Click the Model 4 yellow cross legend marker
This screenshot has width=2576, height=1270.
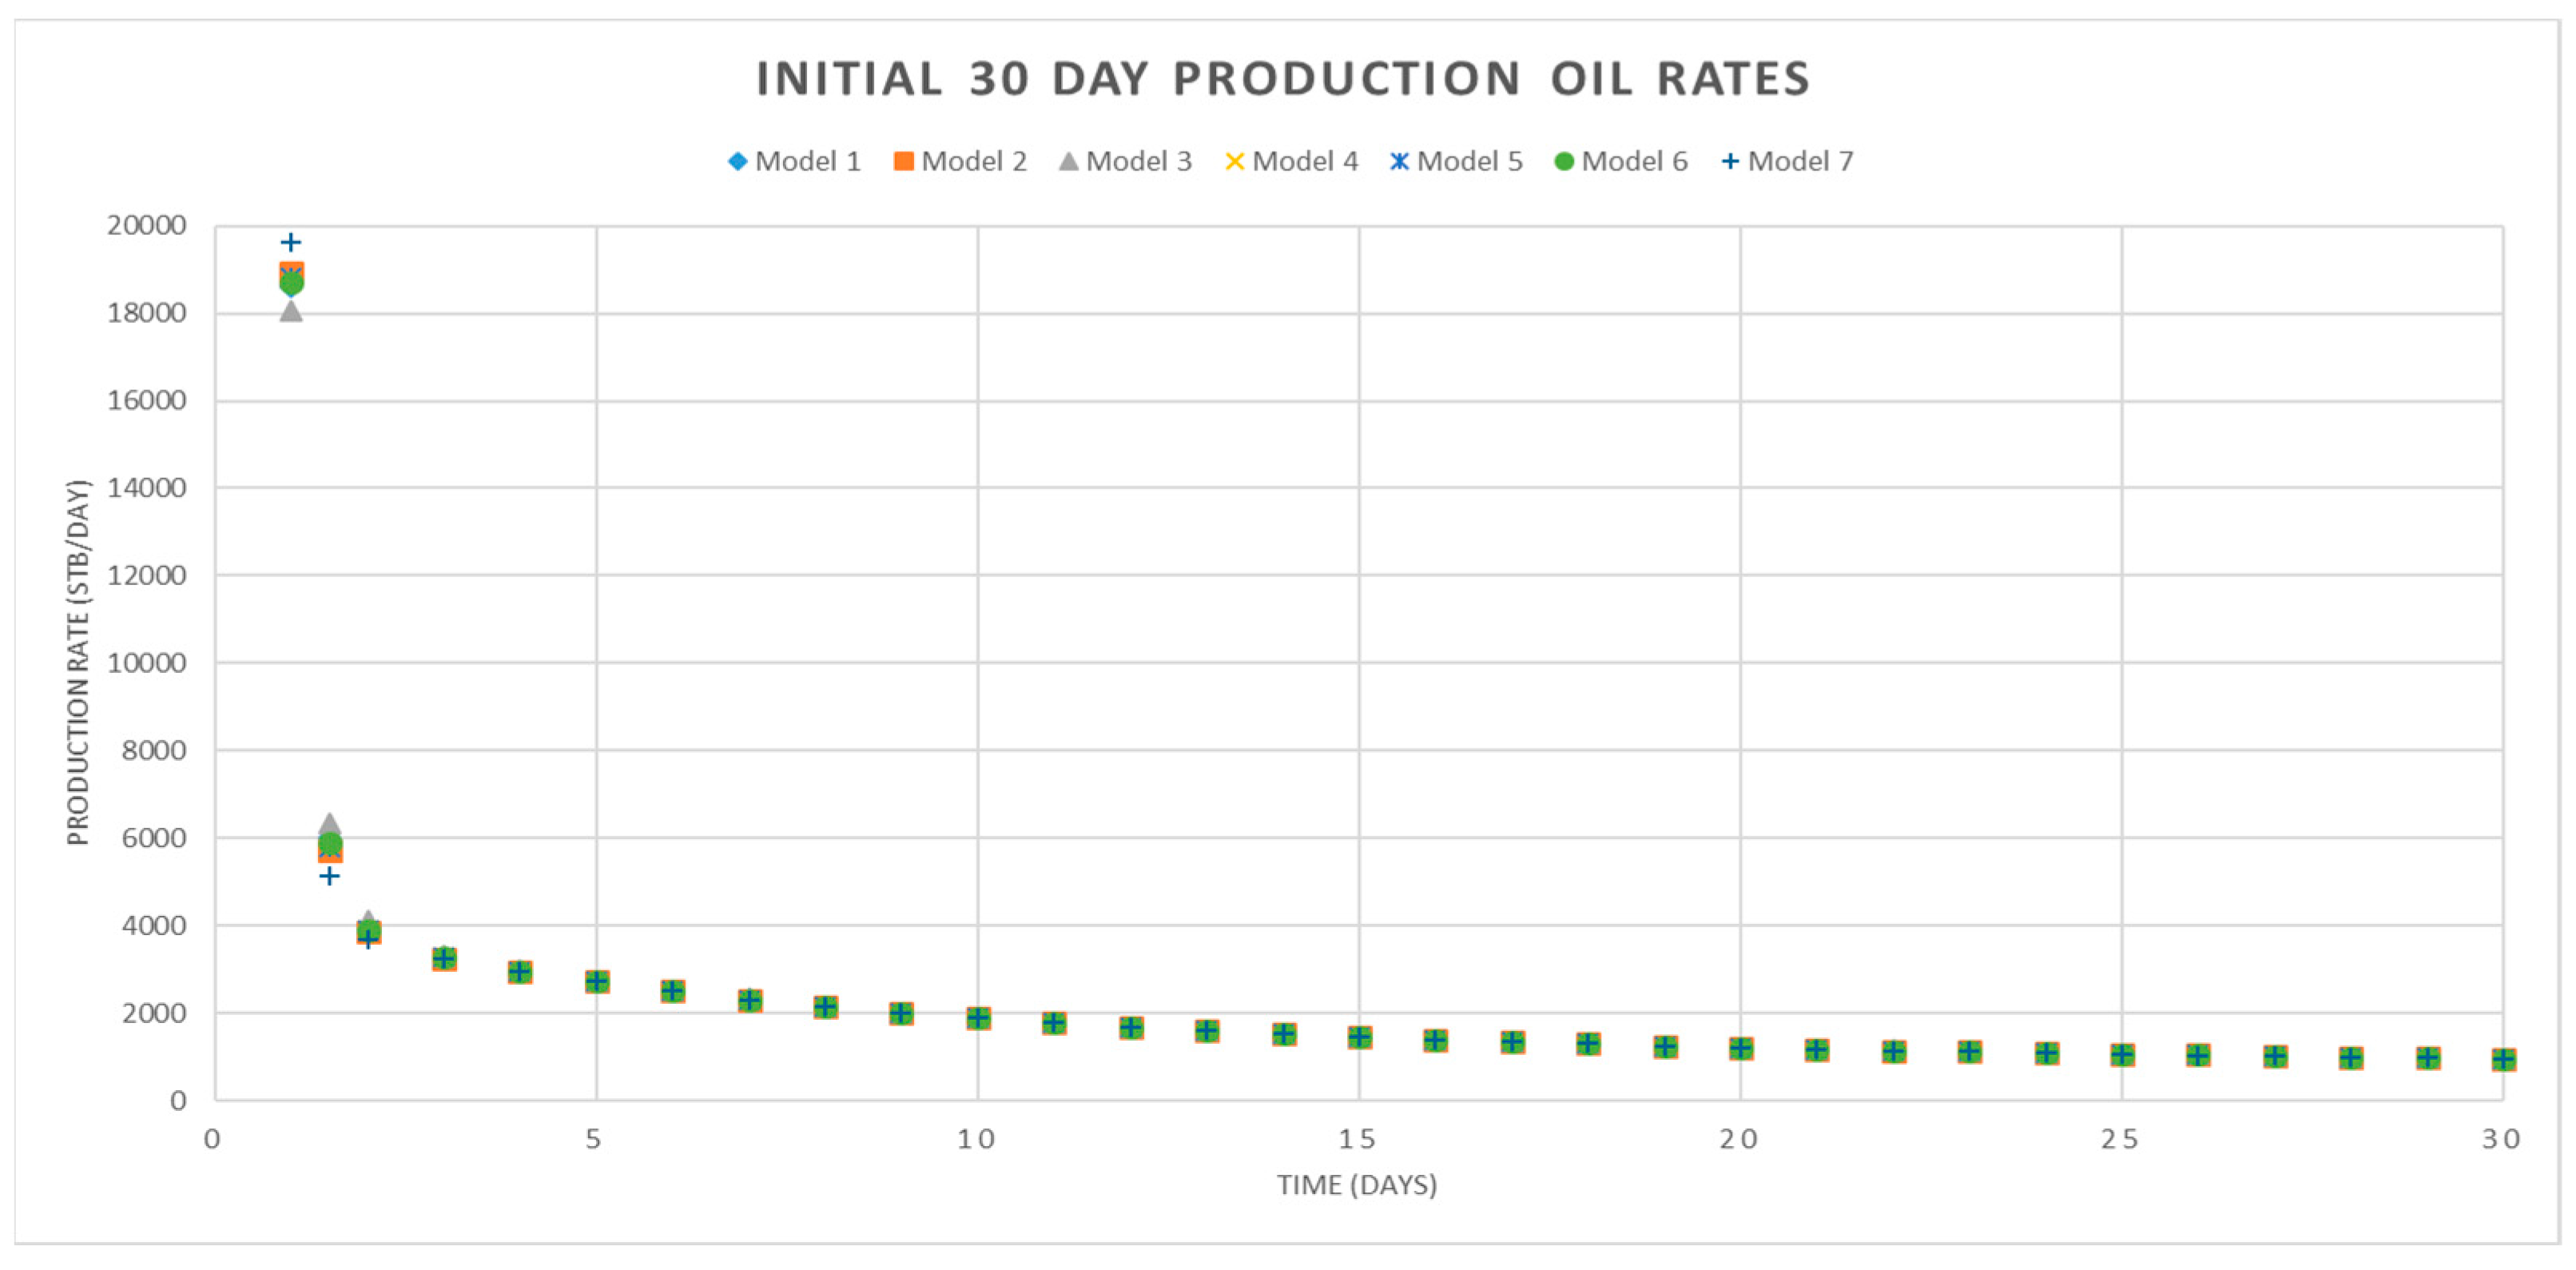(x=1235, y=161)
